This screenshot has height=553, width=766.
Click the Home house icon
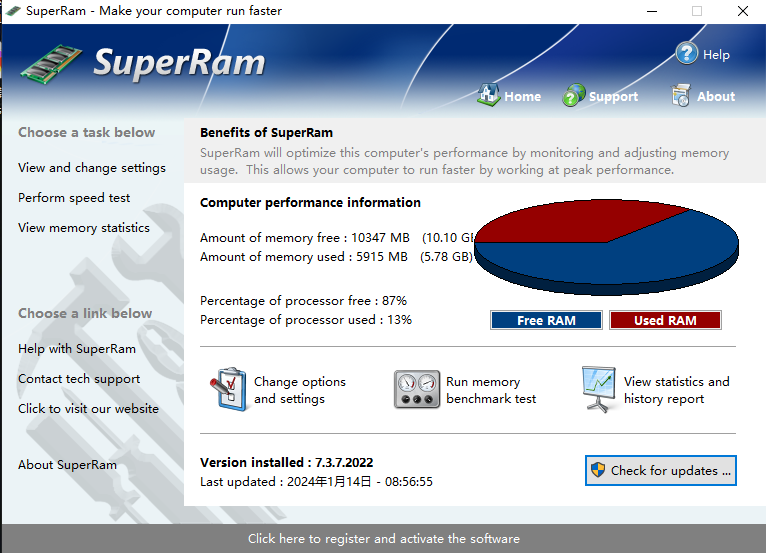pos(488,95)
